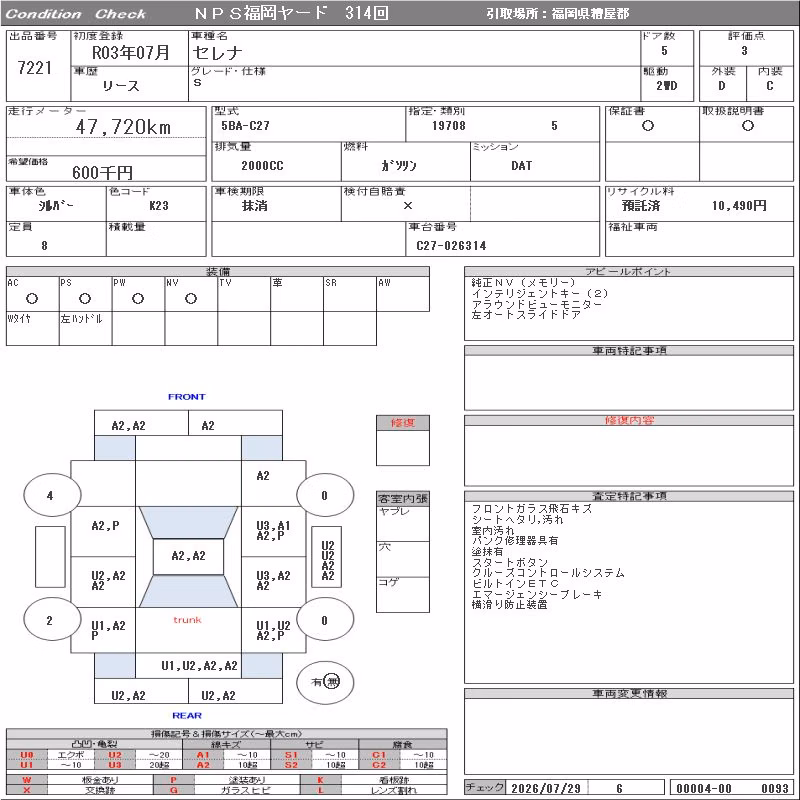The height and width of the screenshot is (800, 800).
Task: Select tire circle showing '4'
Action: [52, 495]
